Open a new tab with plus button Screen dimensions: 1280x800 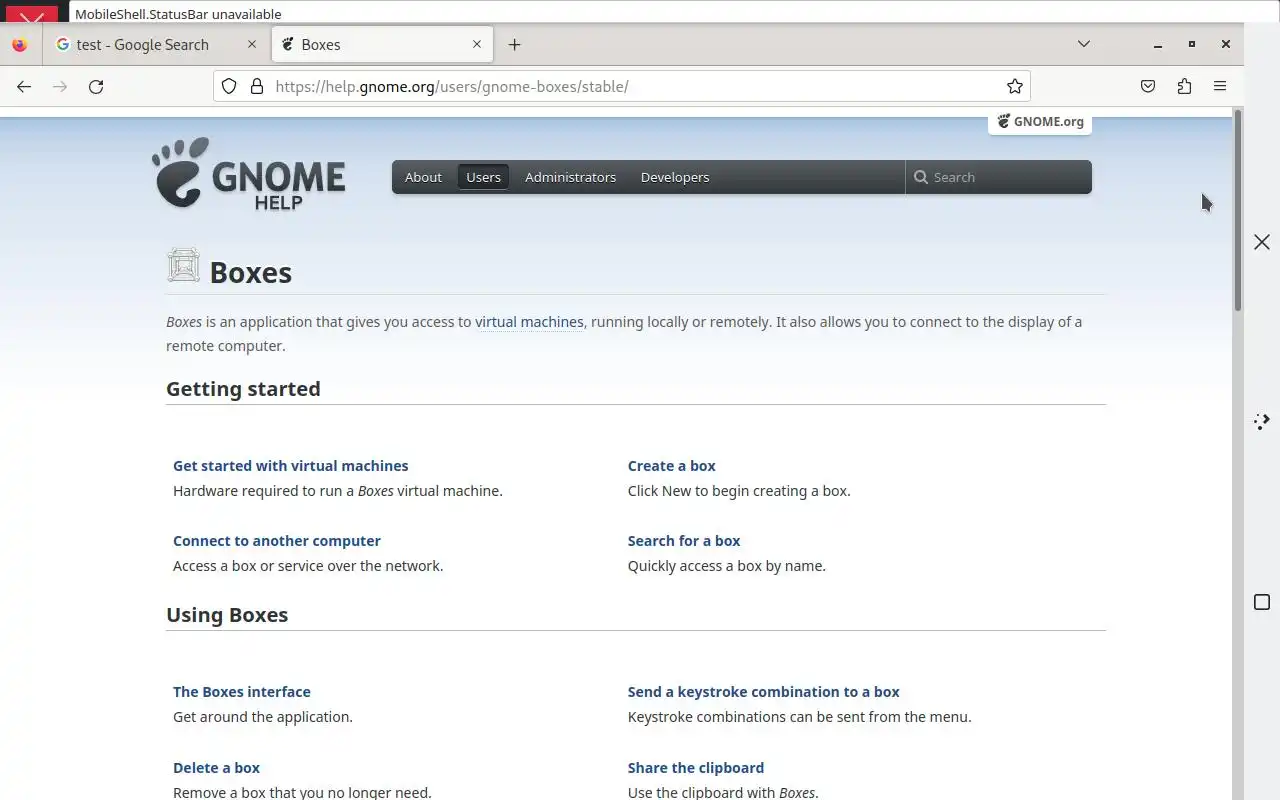(x=514, y=45)
